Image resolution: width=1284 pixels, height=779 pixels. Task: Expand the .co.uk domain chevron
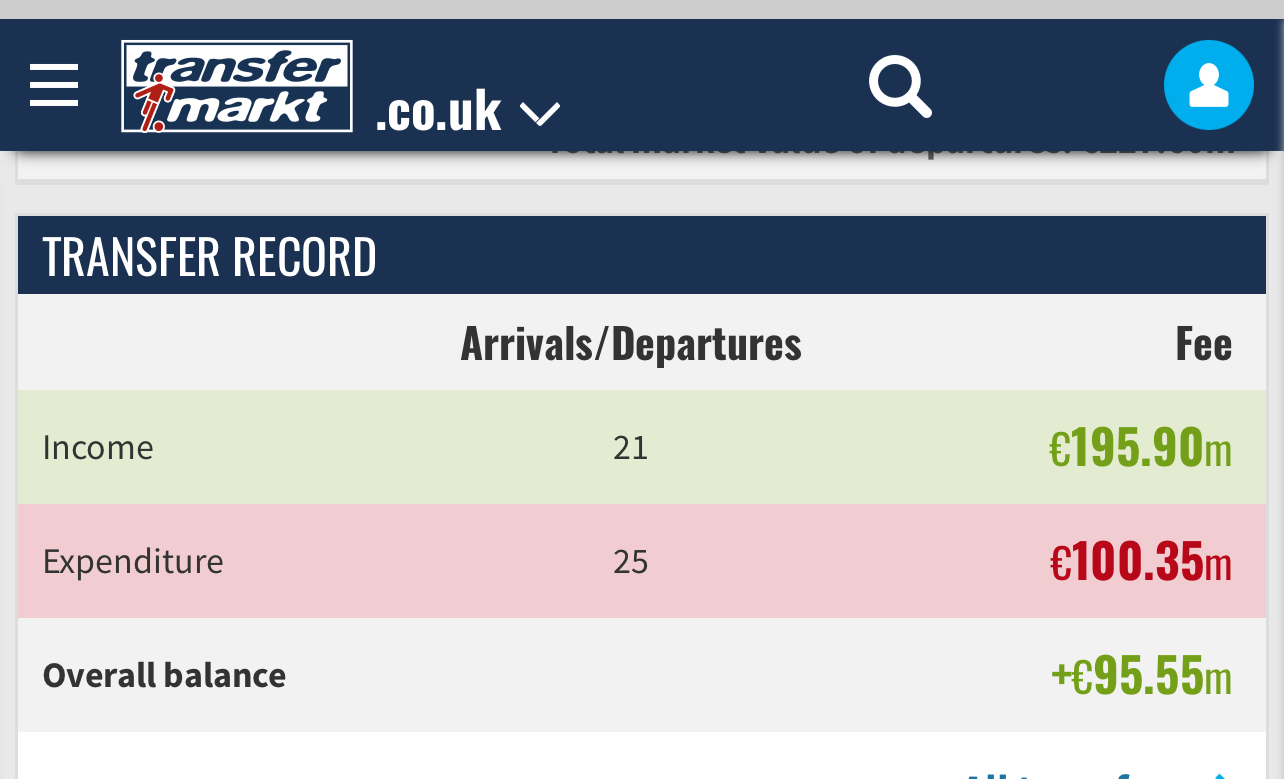coord(540,114)
